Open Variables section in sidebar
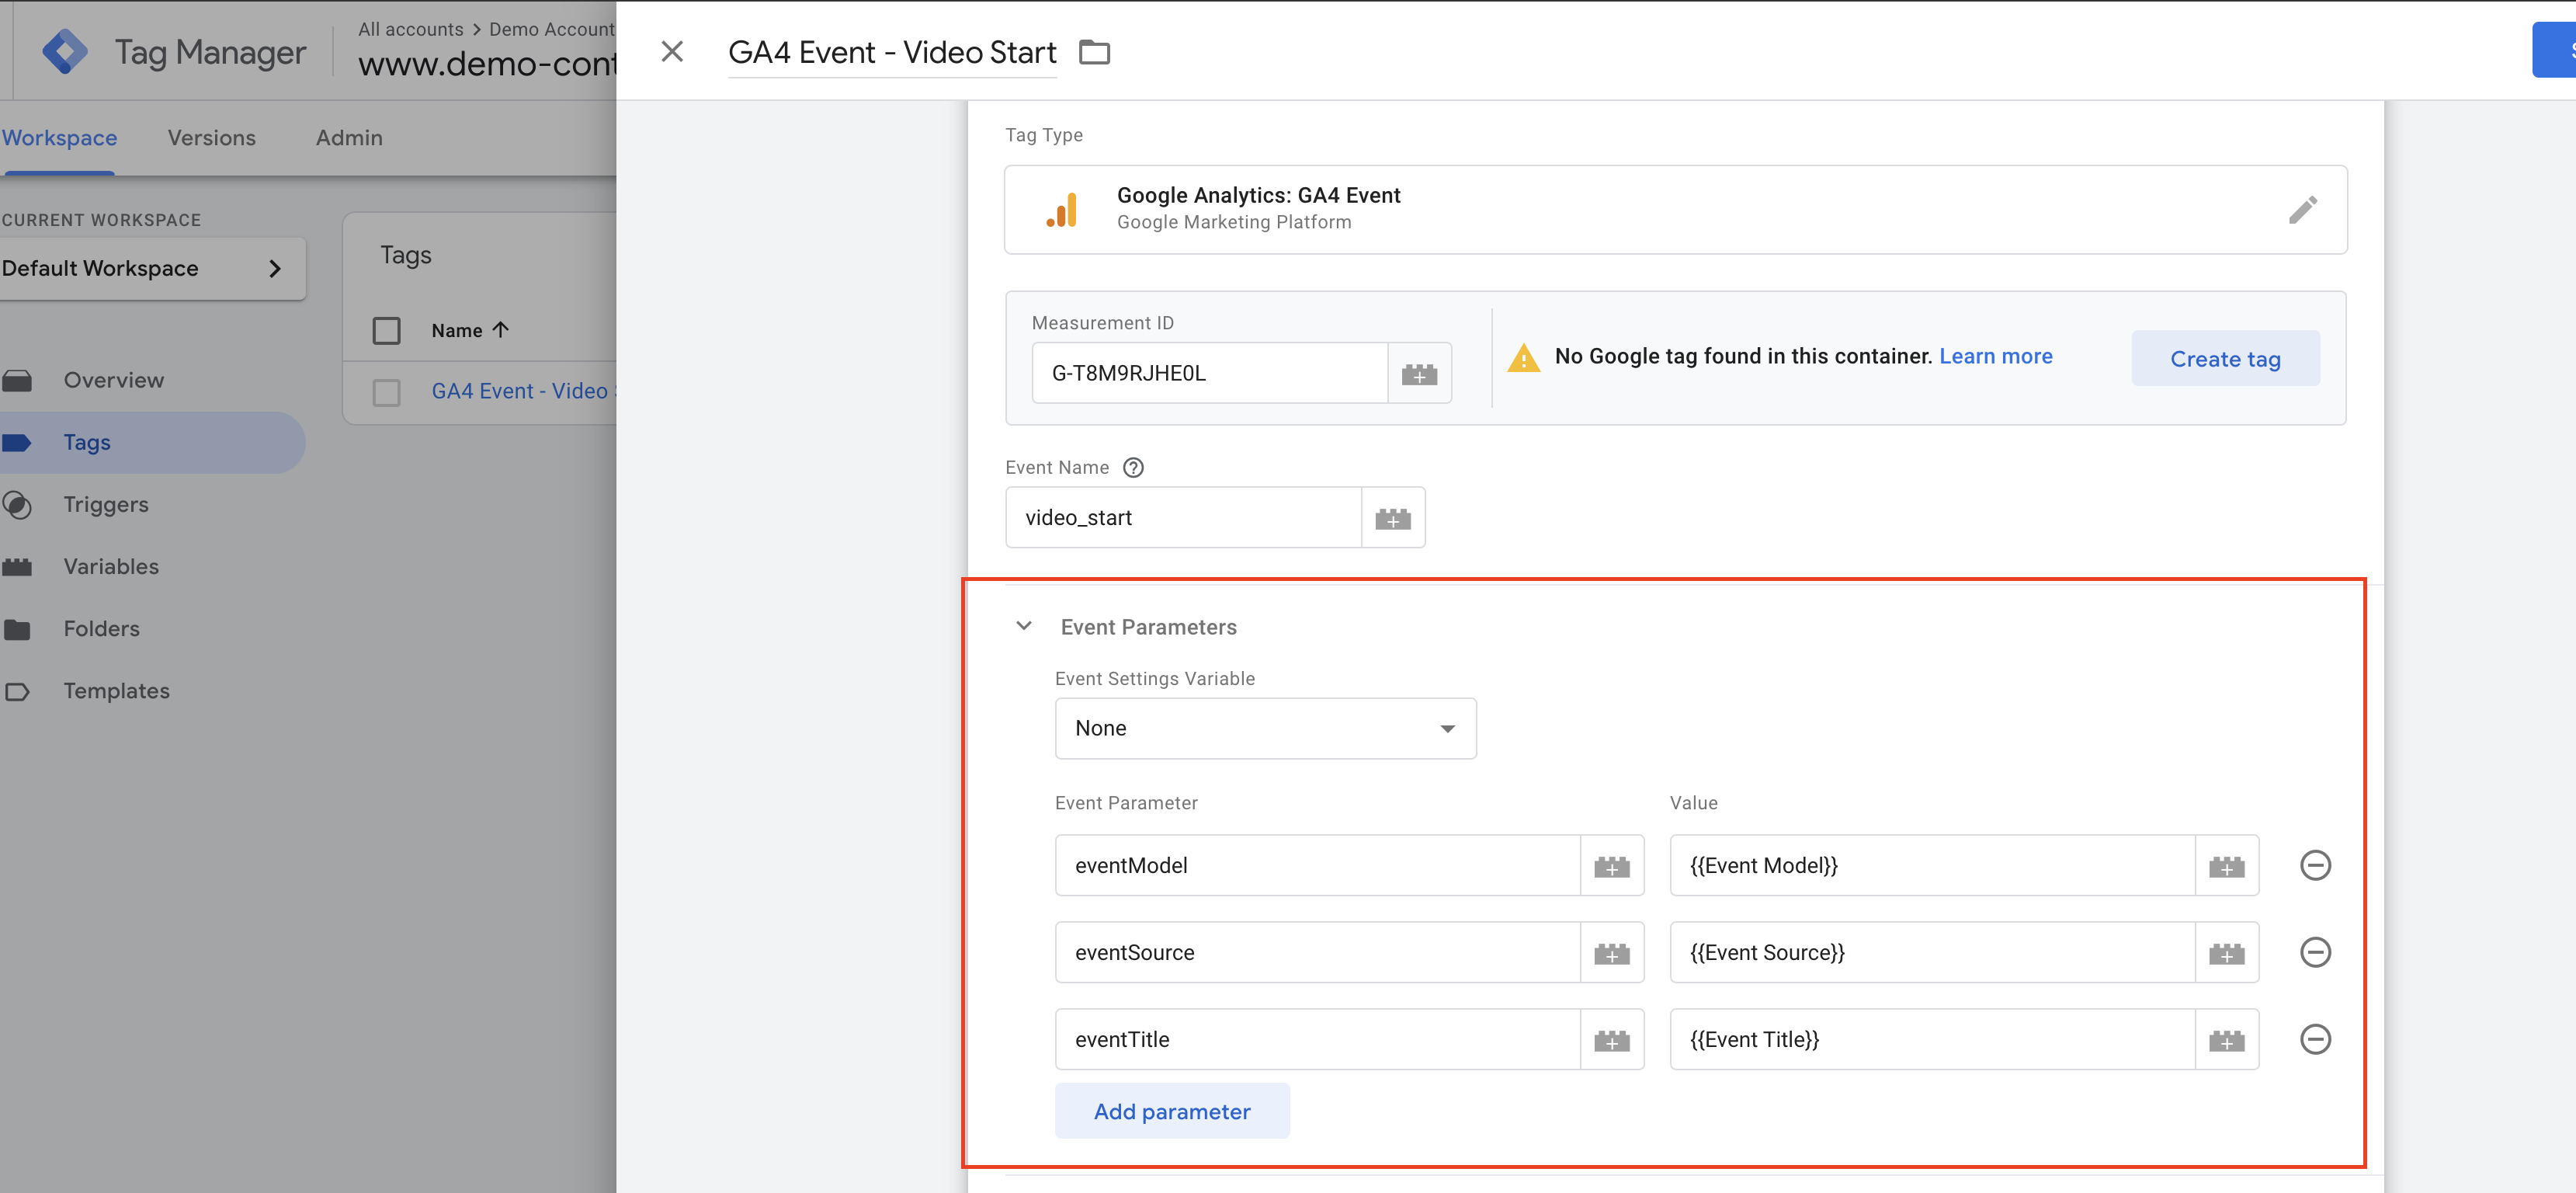 tap(111, 567)
